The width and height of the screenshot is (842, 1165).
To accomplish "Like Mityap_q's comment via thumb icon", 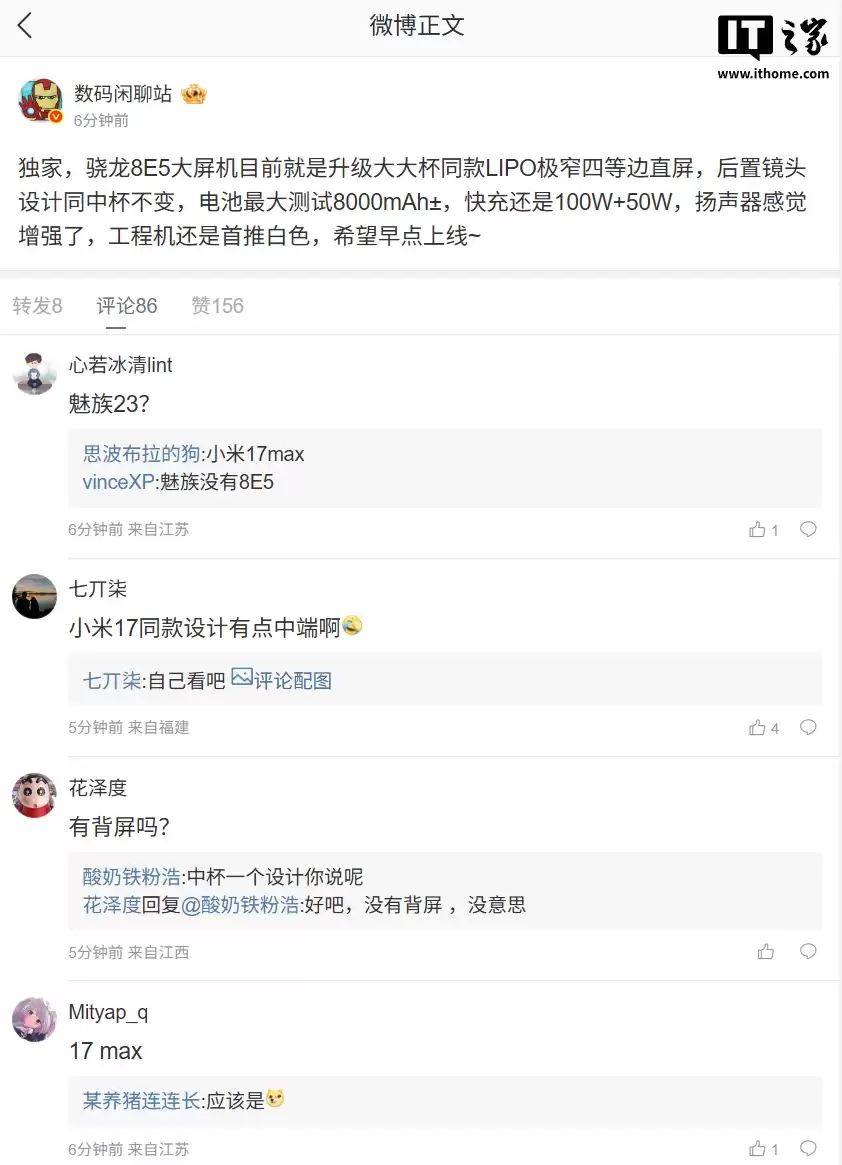I will click(756, 1148).
